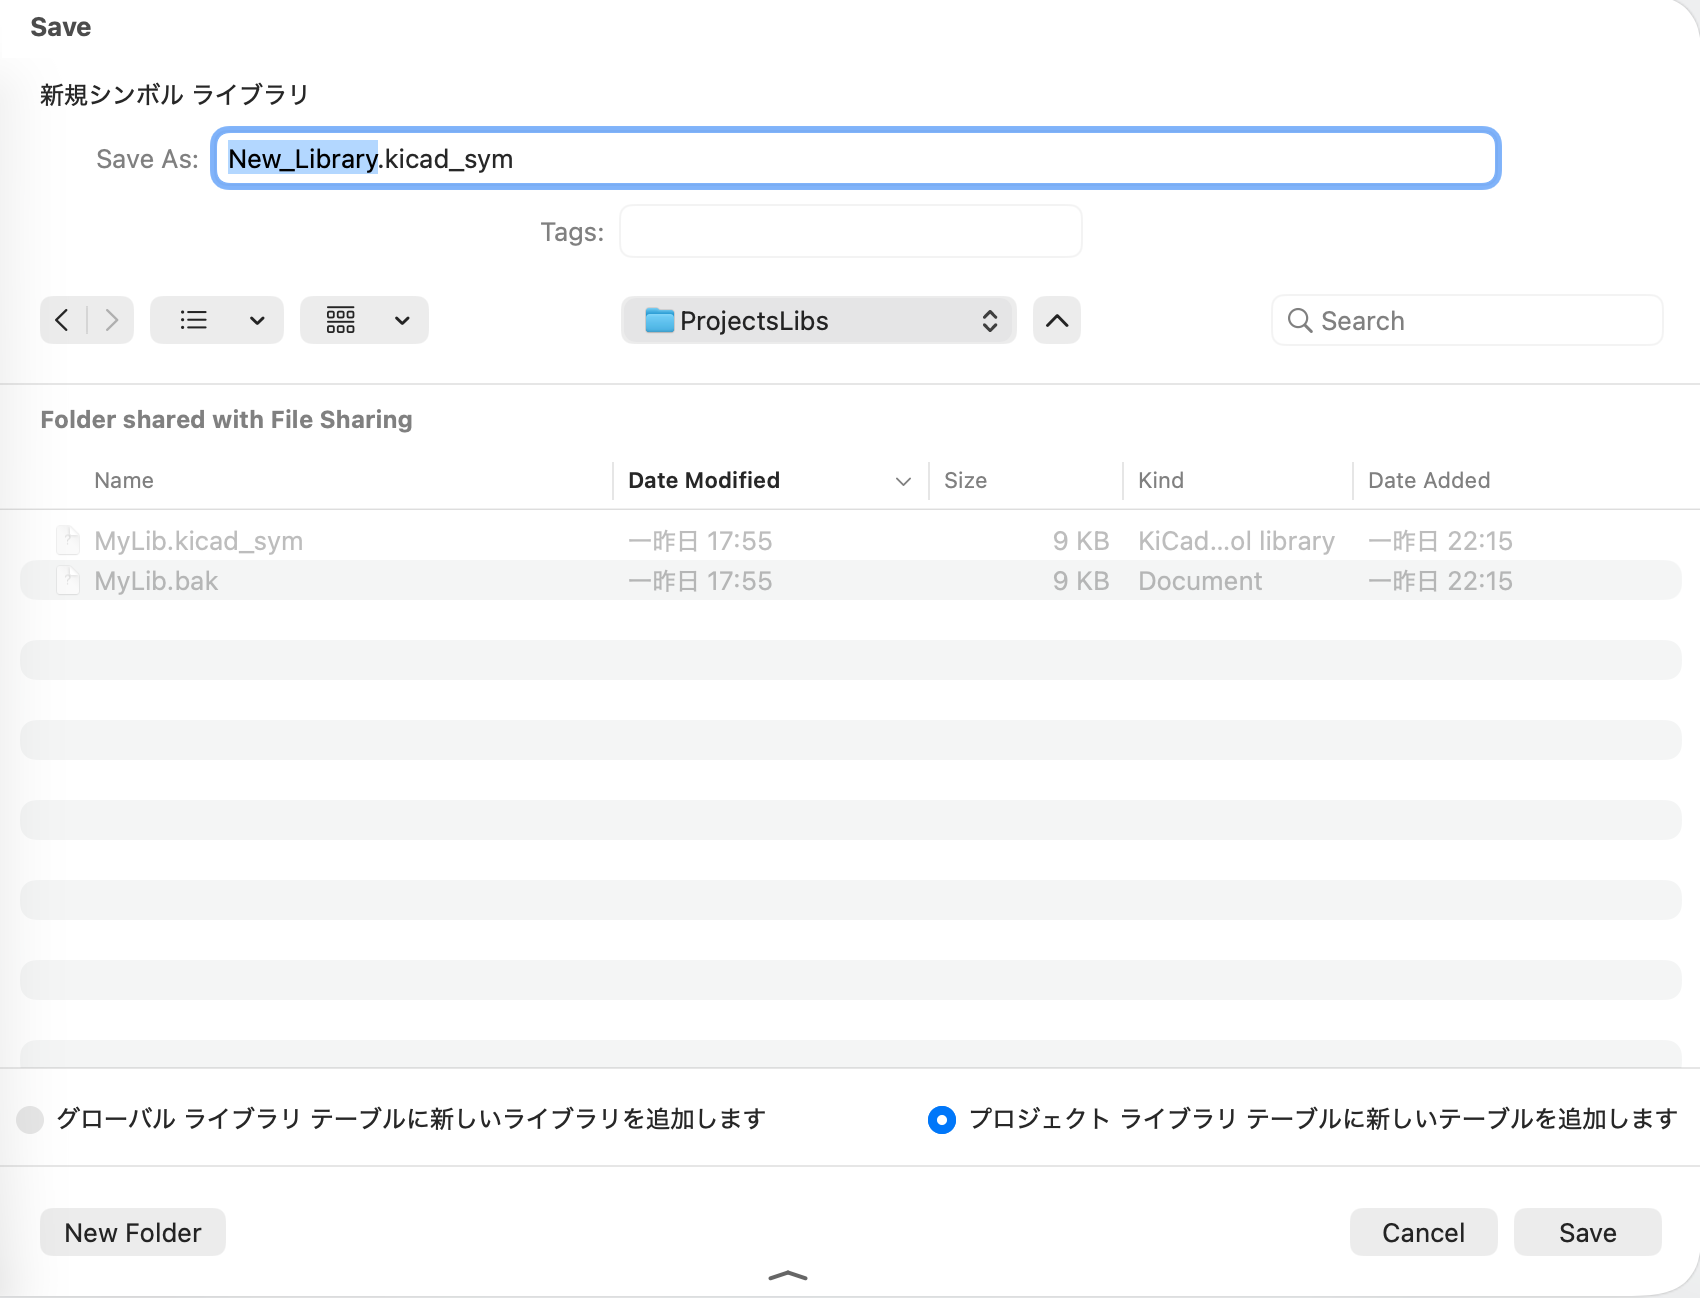
Task: Select the MyLib.bak file row
Action: [850, 581]
